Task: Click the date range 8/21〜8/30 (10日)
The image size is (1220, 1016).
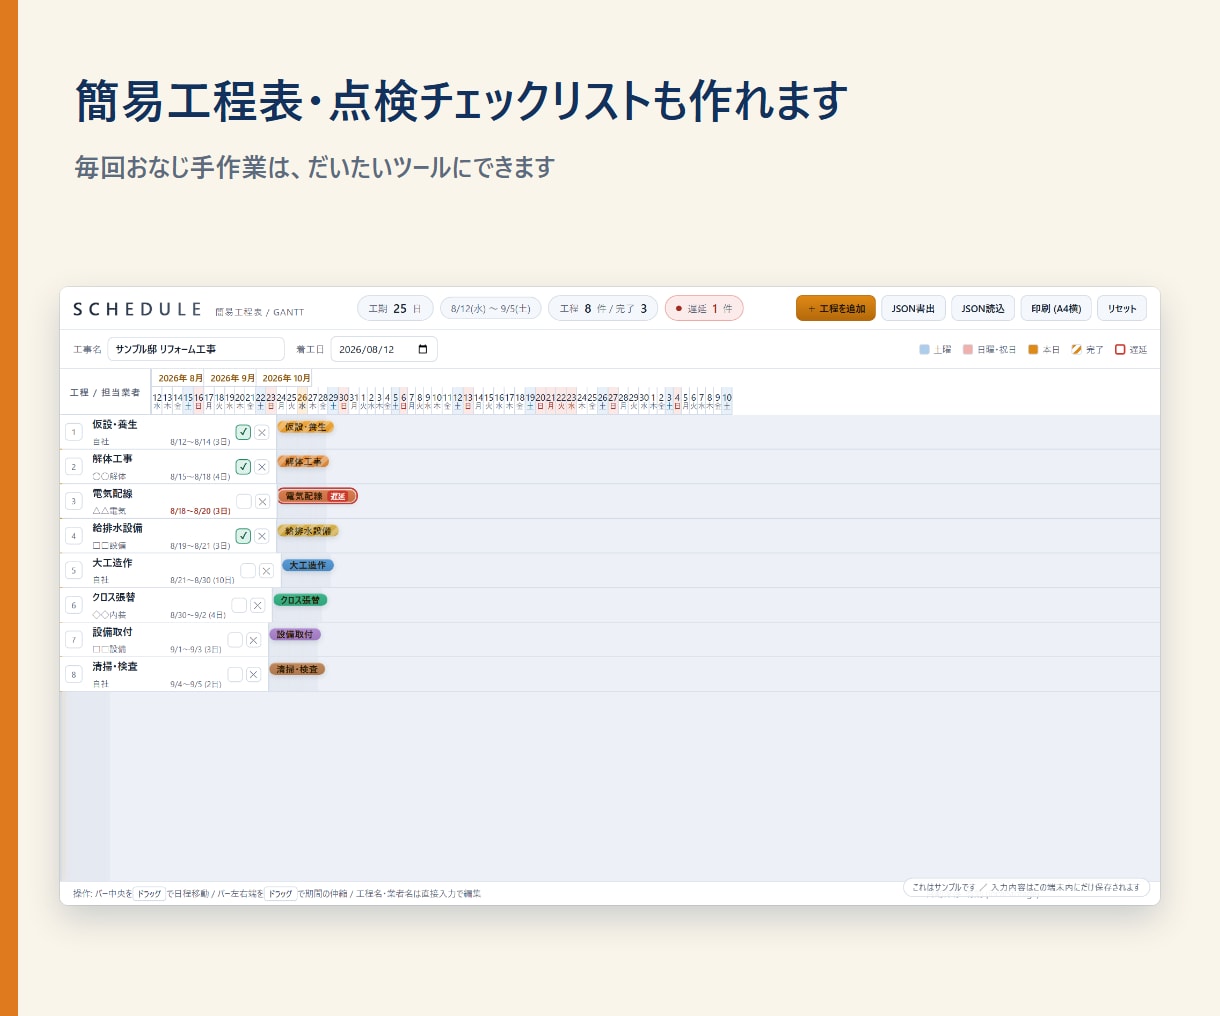Action: [202, 580]
